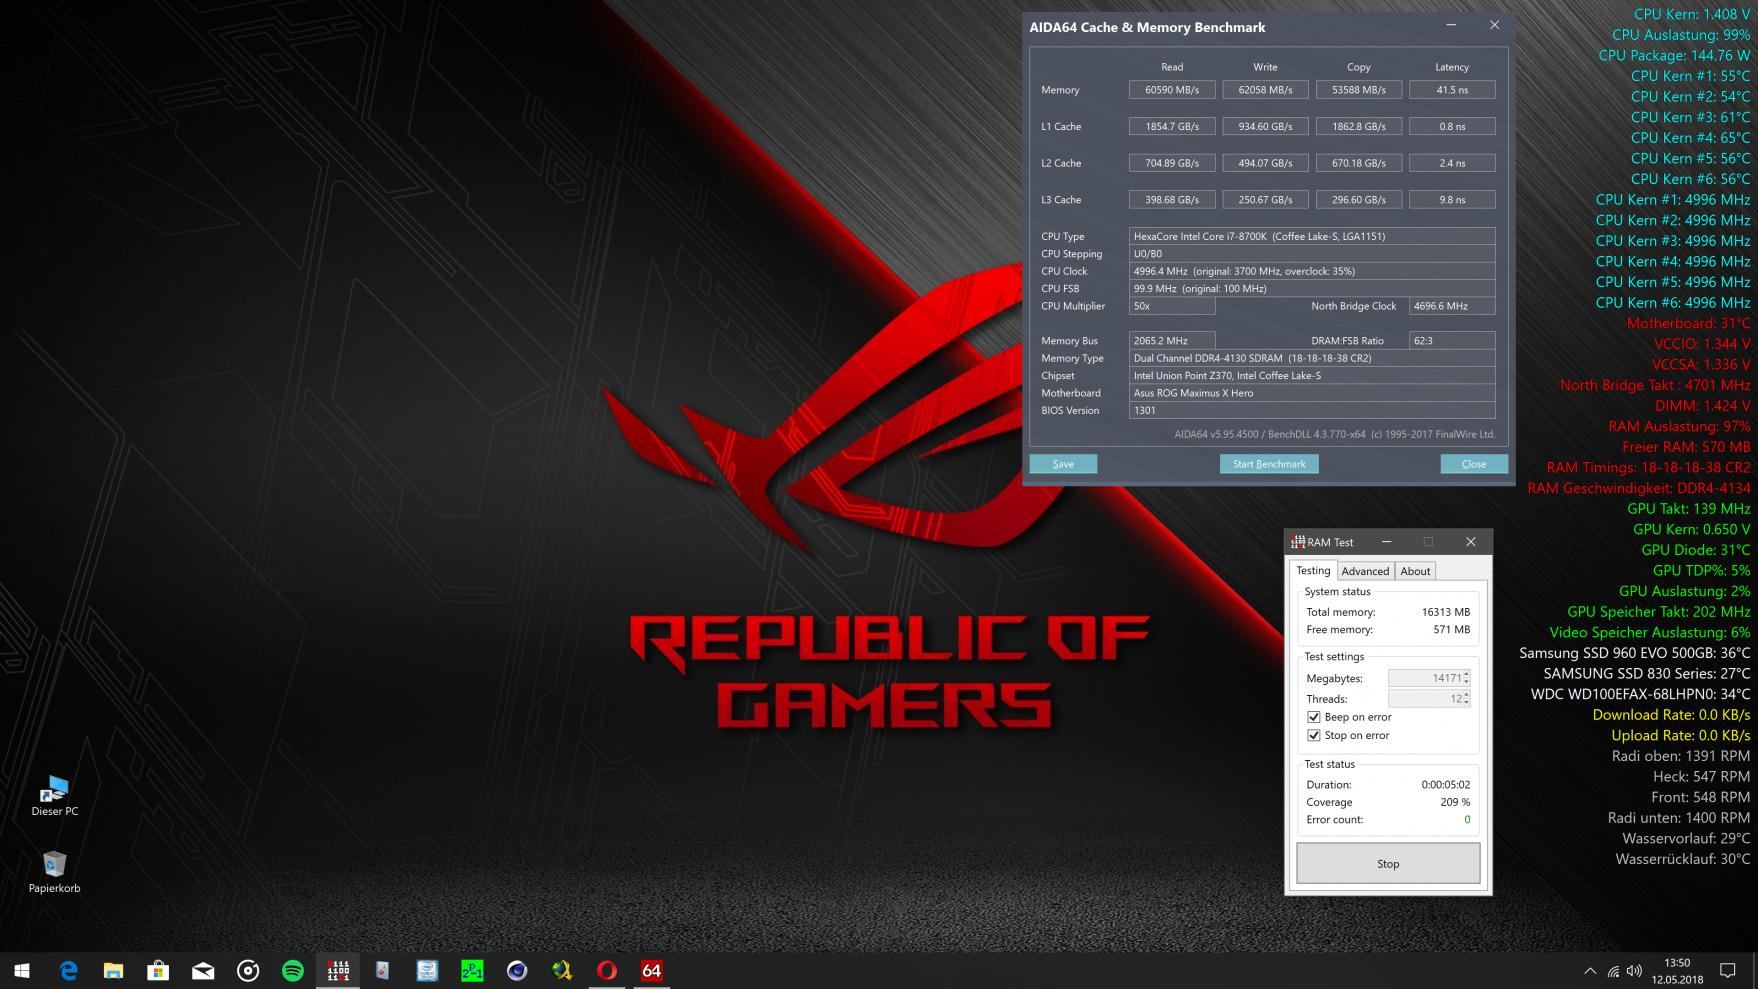Open the Cinema 4D sphere taskbar icon
Screen dimensions: 1758x989
tap(517, 970)
